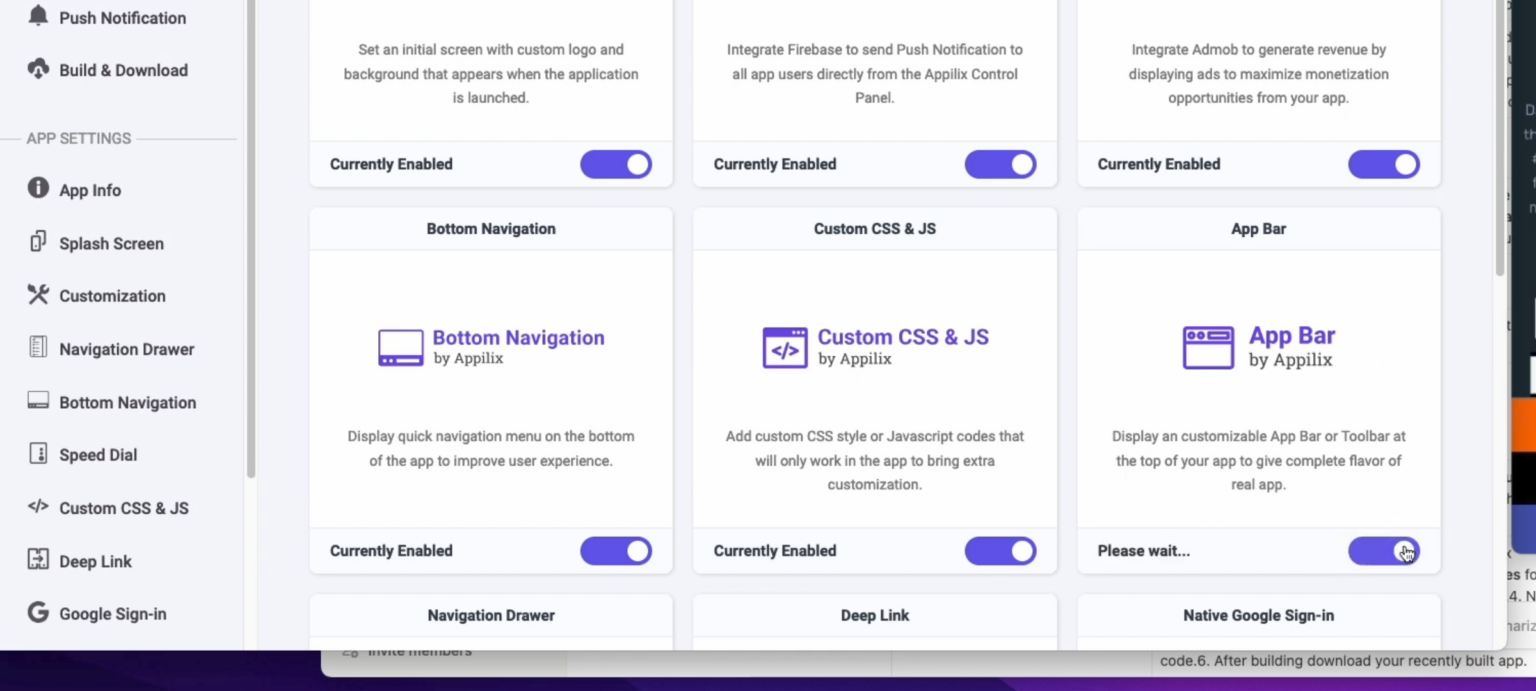Toggle off Custom CSS & JS
The height and width of the screenshot is (691, 1536).
click(1000, 551)
